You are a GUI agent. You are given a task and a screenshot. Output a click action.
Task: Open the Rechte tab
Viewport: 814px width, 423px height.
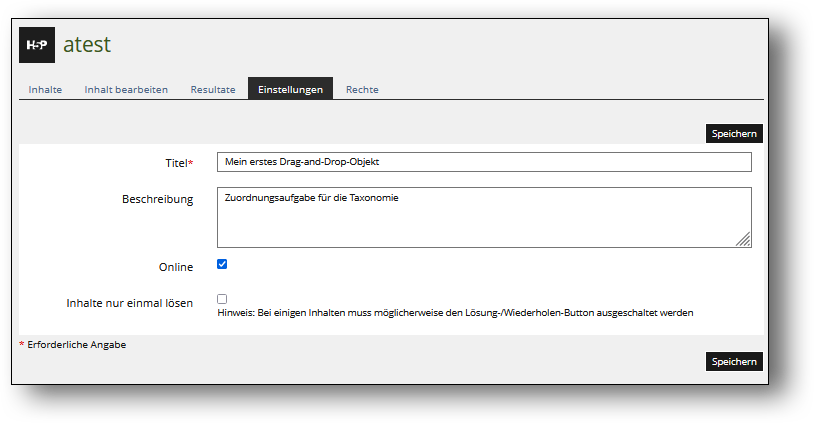[362, 90]
